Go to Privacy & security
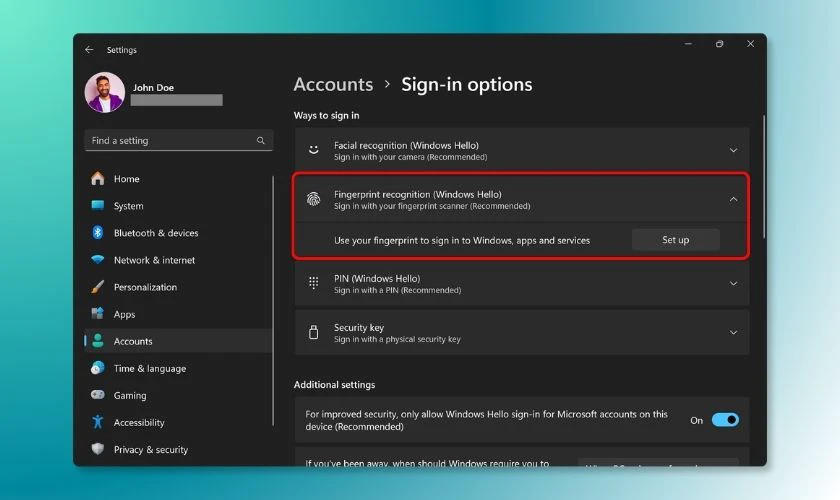This screenshot has height=500, width=840. 178,449
